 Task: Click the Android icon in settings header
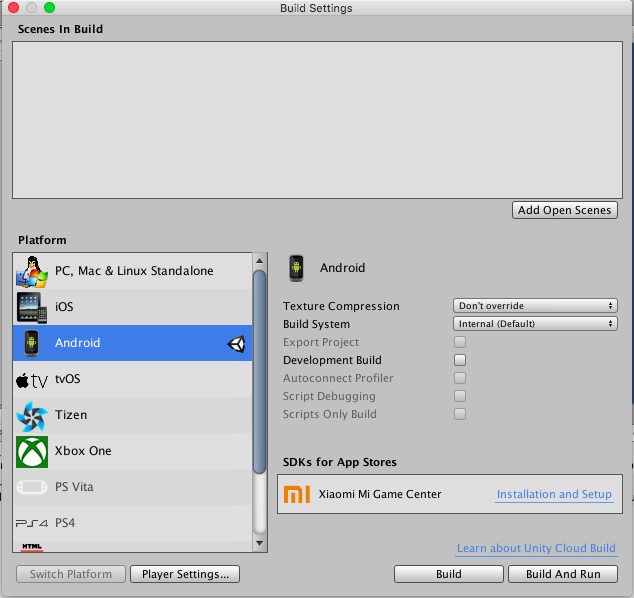click(296, 268)
